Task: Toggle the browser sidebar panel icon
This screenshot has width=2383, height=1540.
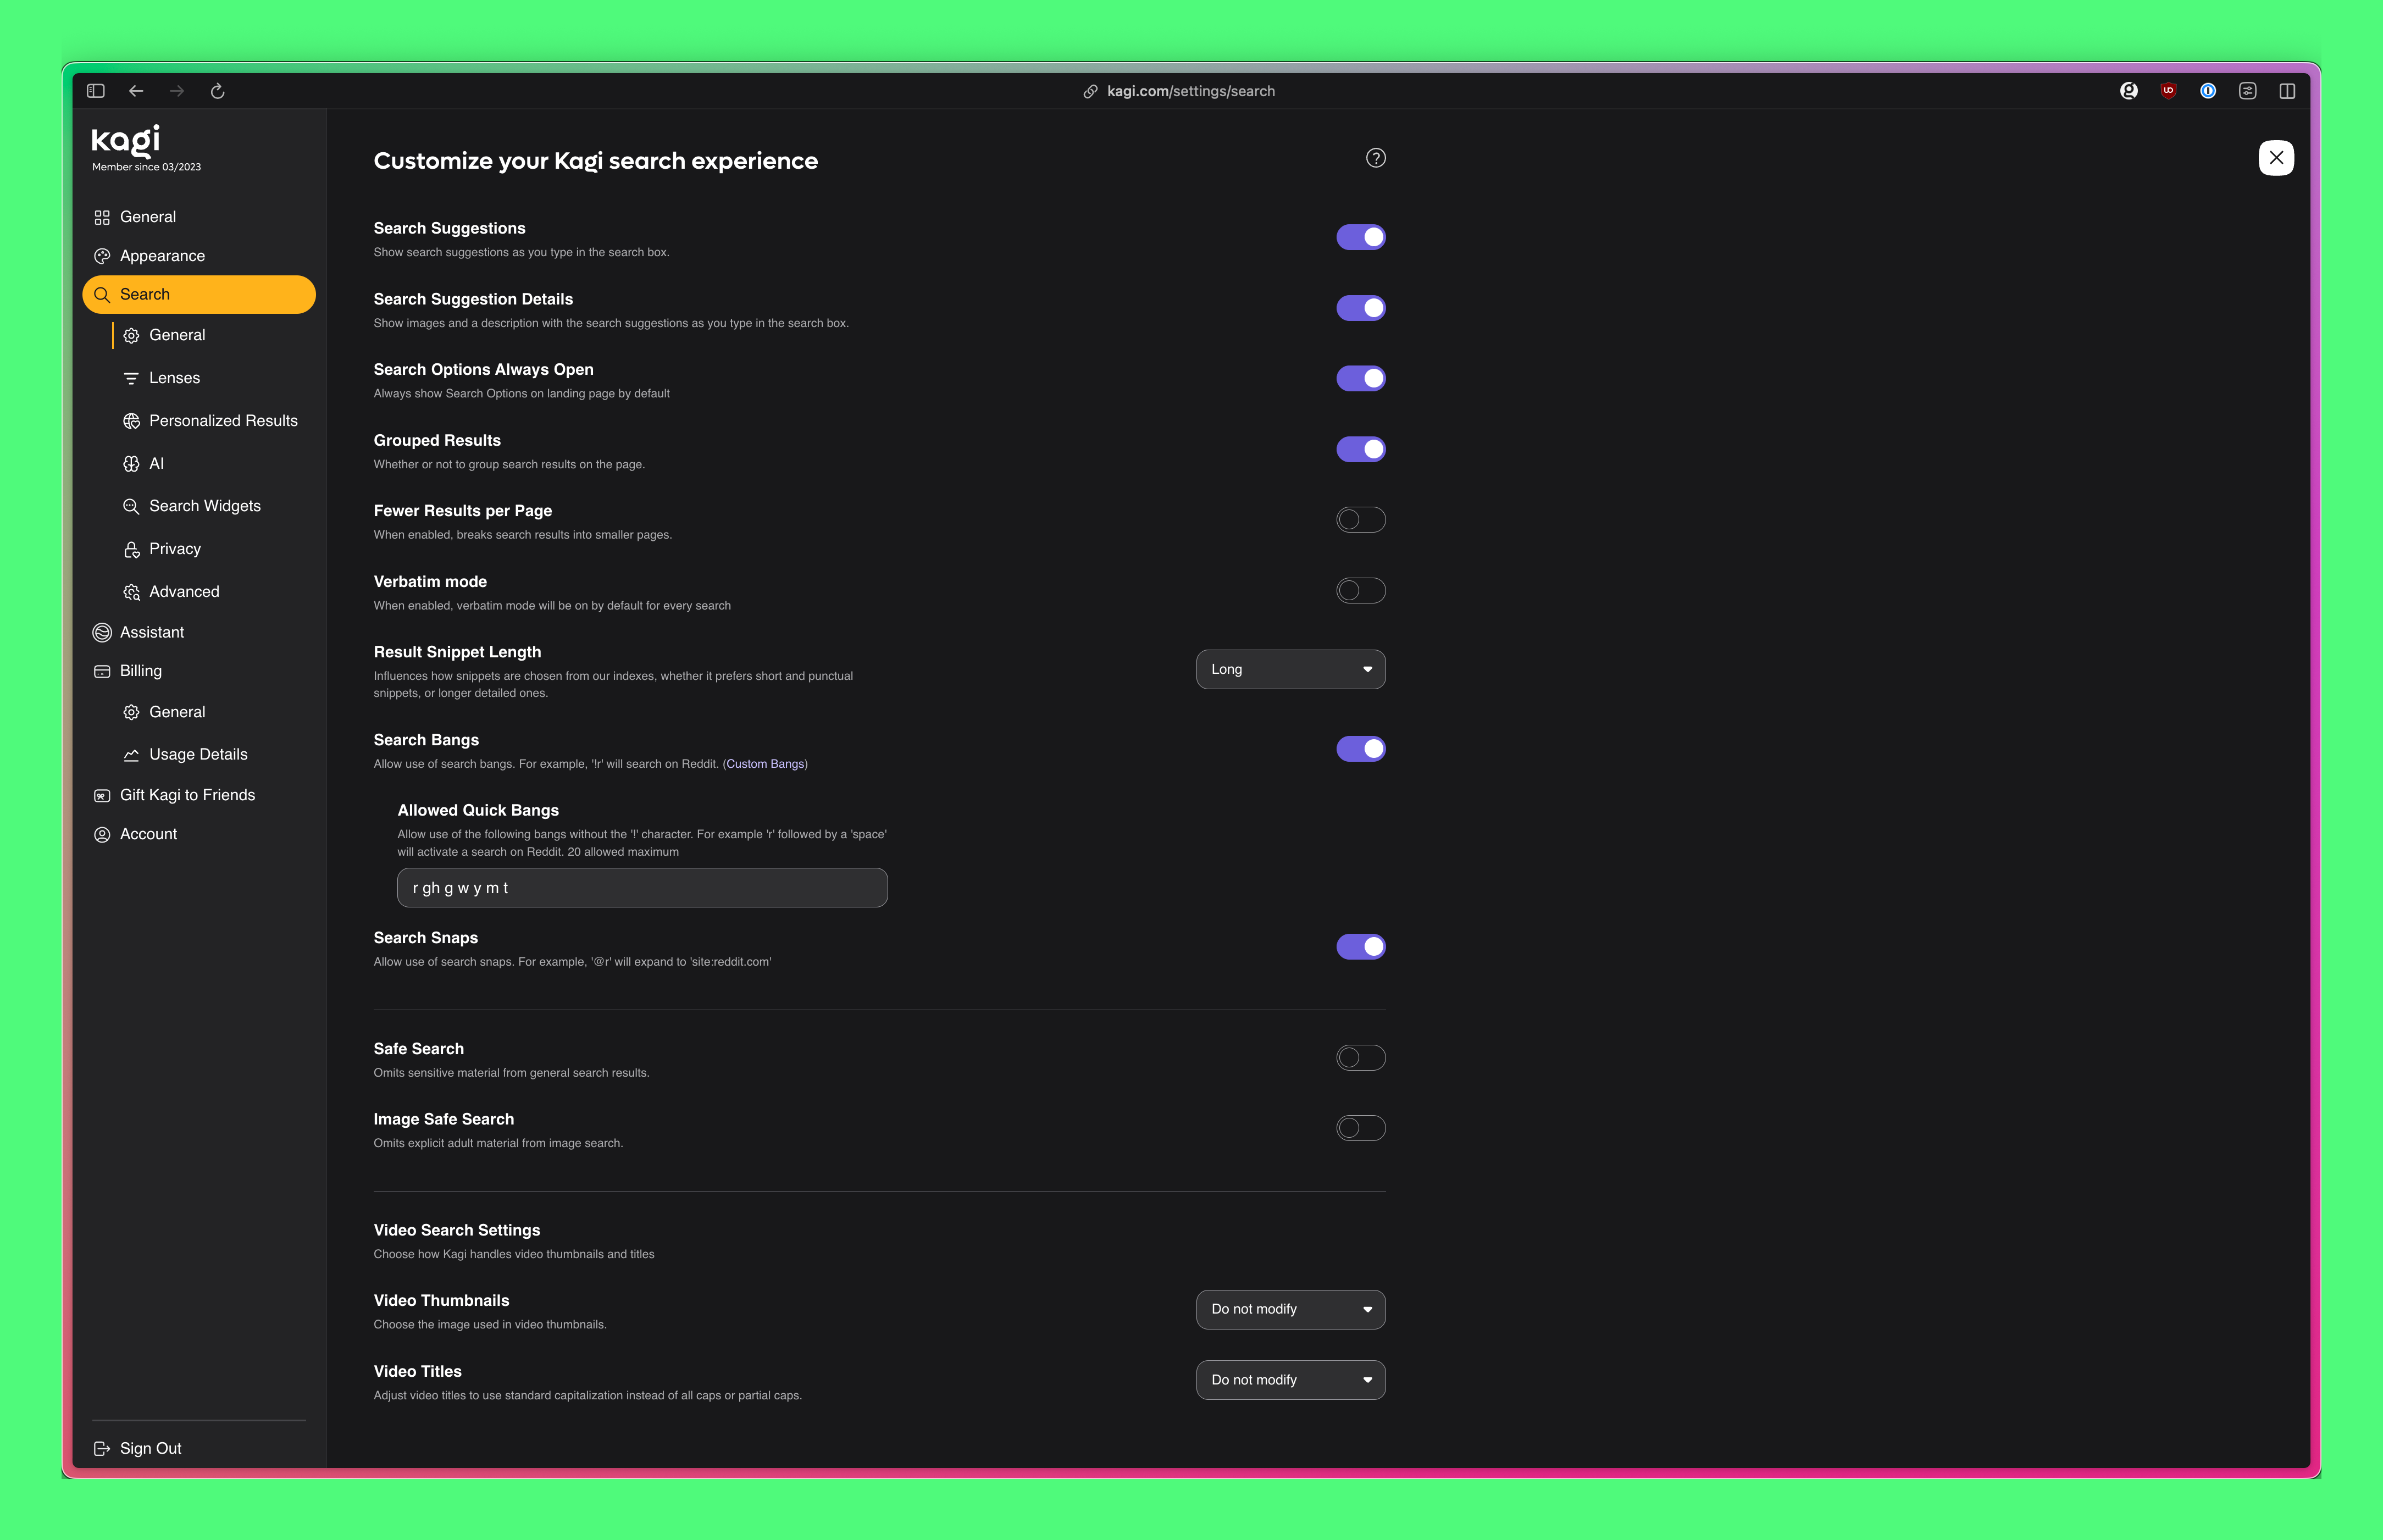Action: click(96, 91)
